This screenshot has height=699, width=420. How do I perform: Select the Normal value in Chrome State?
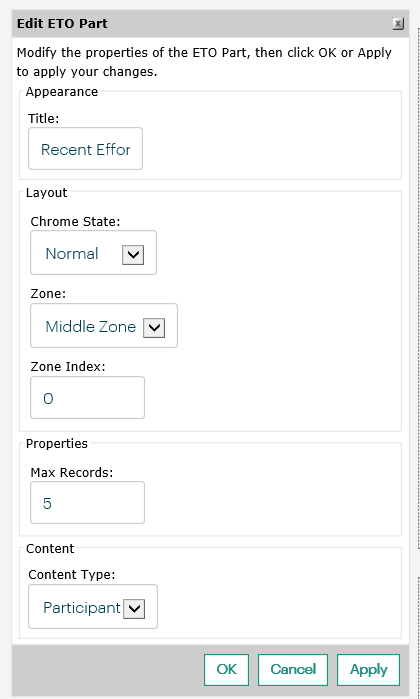[72, 254]
